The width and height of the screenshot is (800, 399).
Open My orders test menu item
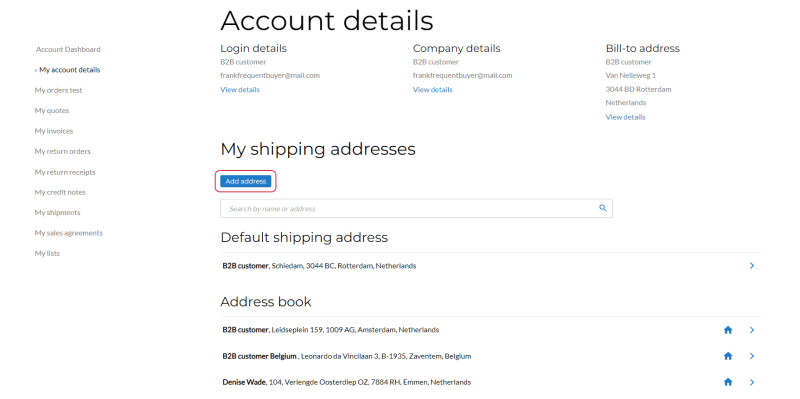point(58,90)
